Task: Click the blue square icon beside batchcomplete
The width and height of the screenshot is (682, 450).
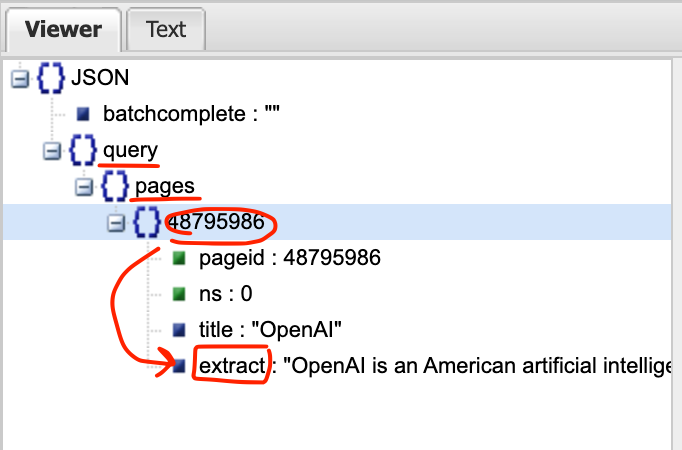Action: pyautogui.click(x=83, y=114)
